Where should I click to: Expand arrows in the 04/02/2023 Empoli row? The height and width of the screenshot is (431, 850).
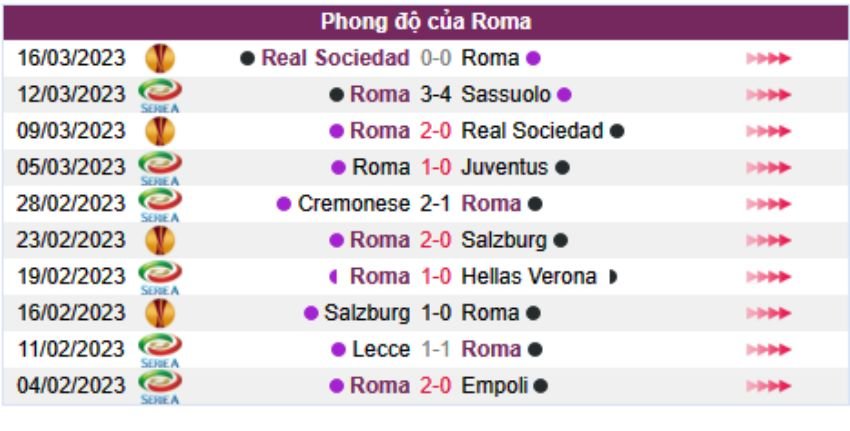point(768,386)
